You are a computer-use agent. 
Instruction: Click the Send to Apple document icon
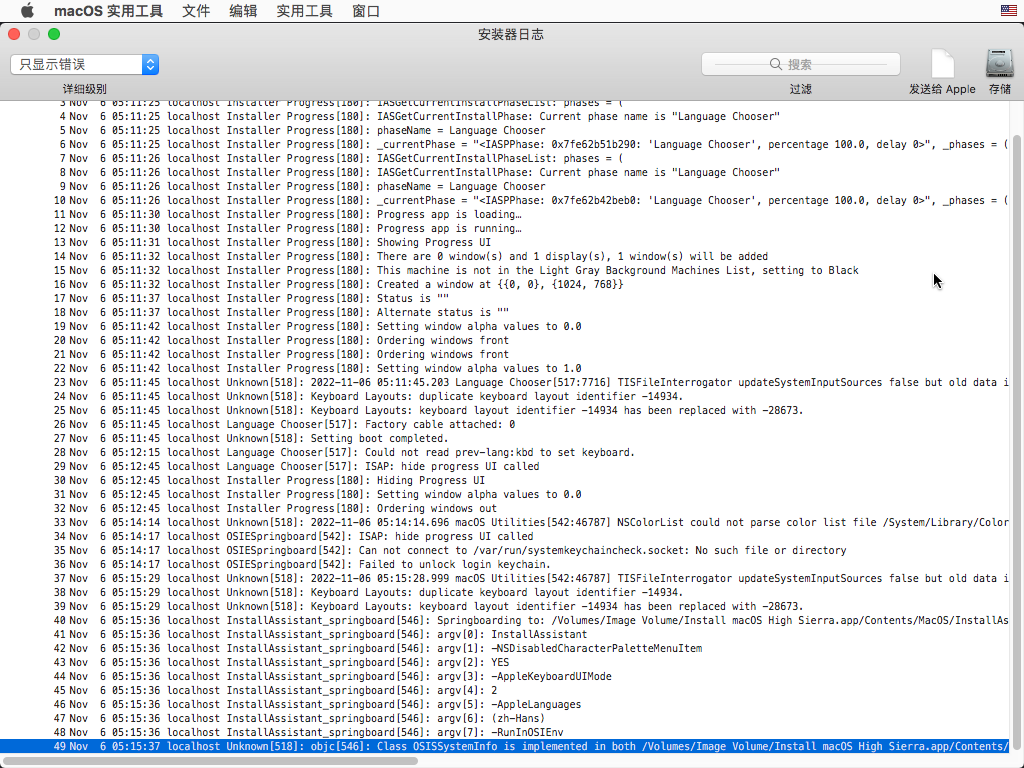pyautogui.click(x=942, y=64)
